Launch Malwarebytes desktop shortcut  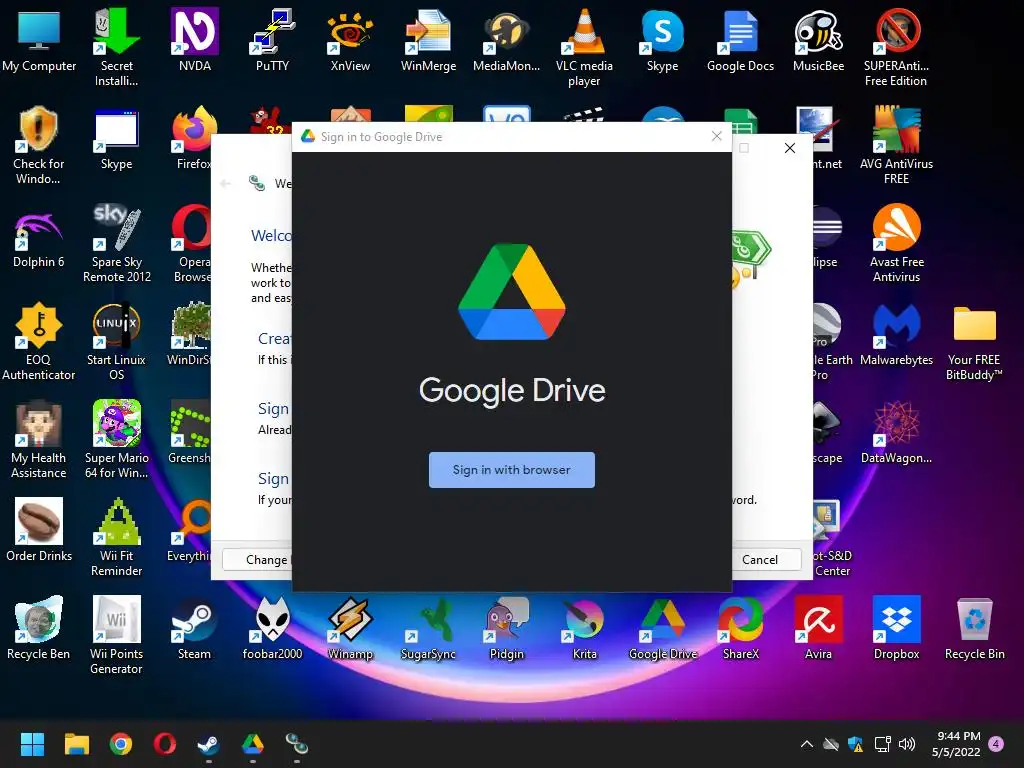tap(896, 334)
